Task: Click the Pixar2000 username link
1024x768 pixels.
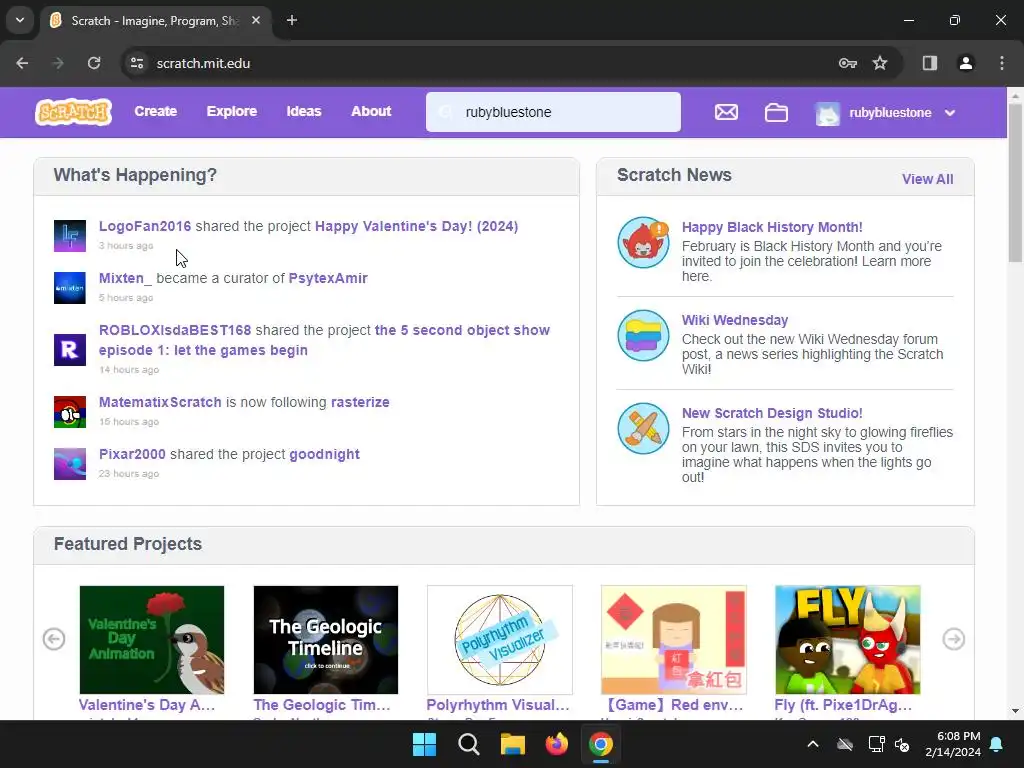Action: point(132,455)
